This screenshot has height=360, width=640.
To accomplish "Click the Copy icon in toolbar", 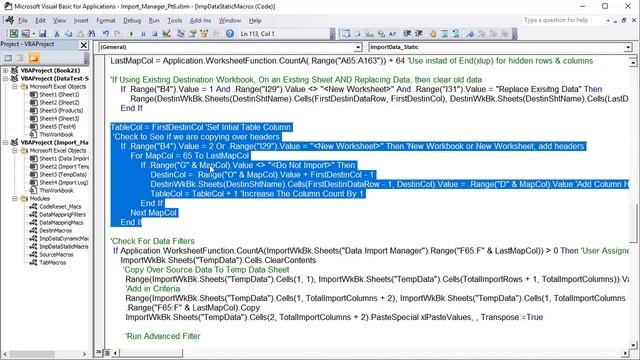I will click(x=68, y=34).
